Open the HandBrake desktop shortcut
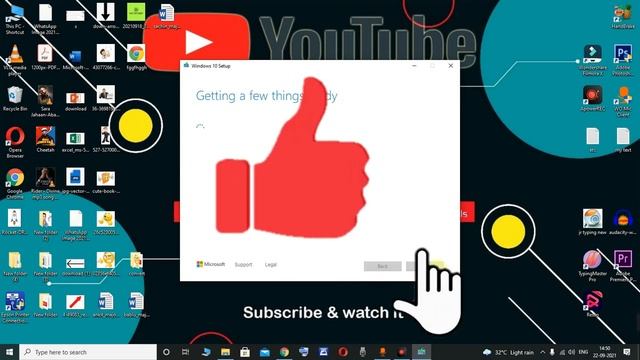 click(623, 16)
